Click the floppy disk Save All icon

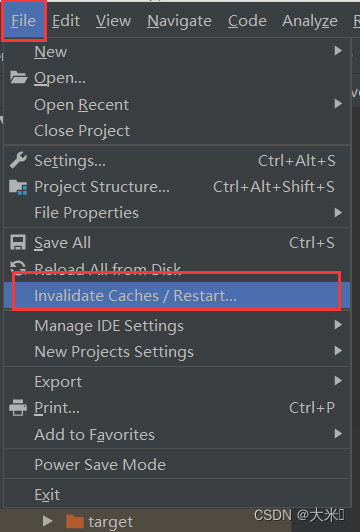point(18,243)
